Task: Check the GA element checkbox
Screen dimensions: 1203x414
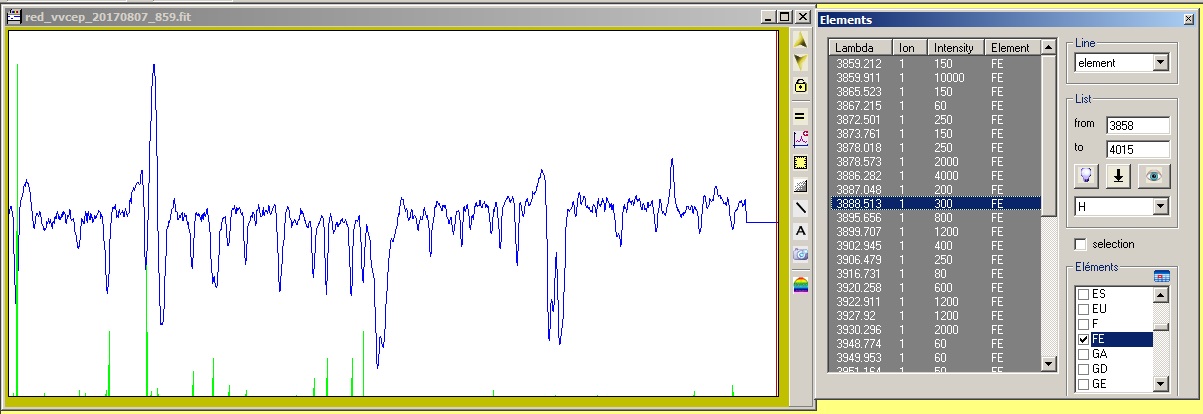Action: [x=1082, y=354]
